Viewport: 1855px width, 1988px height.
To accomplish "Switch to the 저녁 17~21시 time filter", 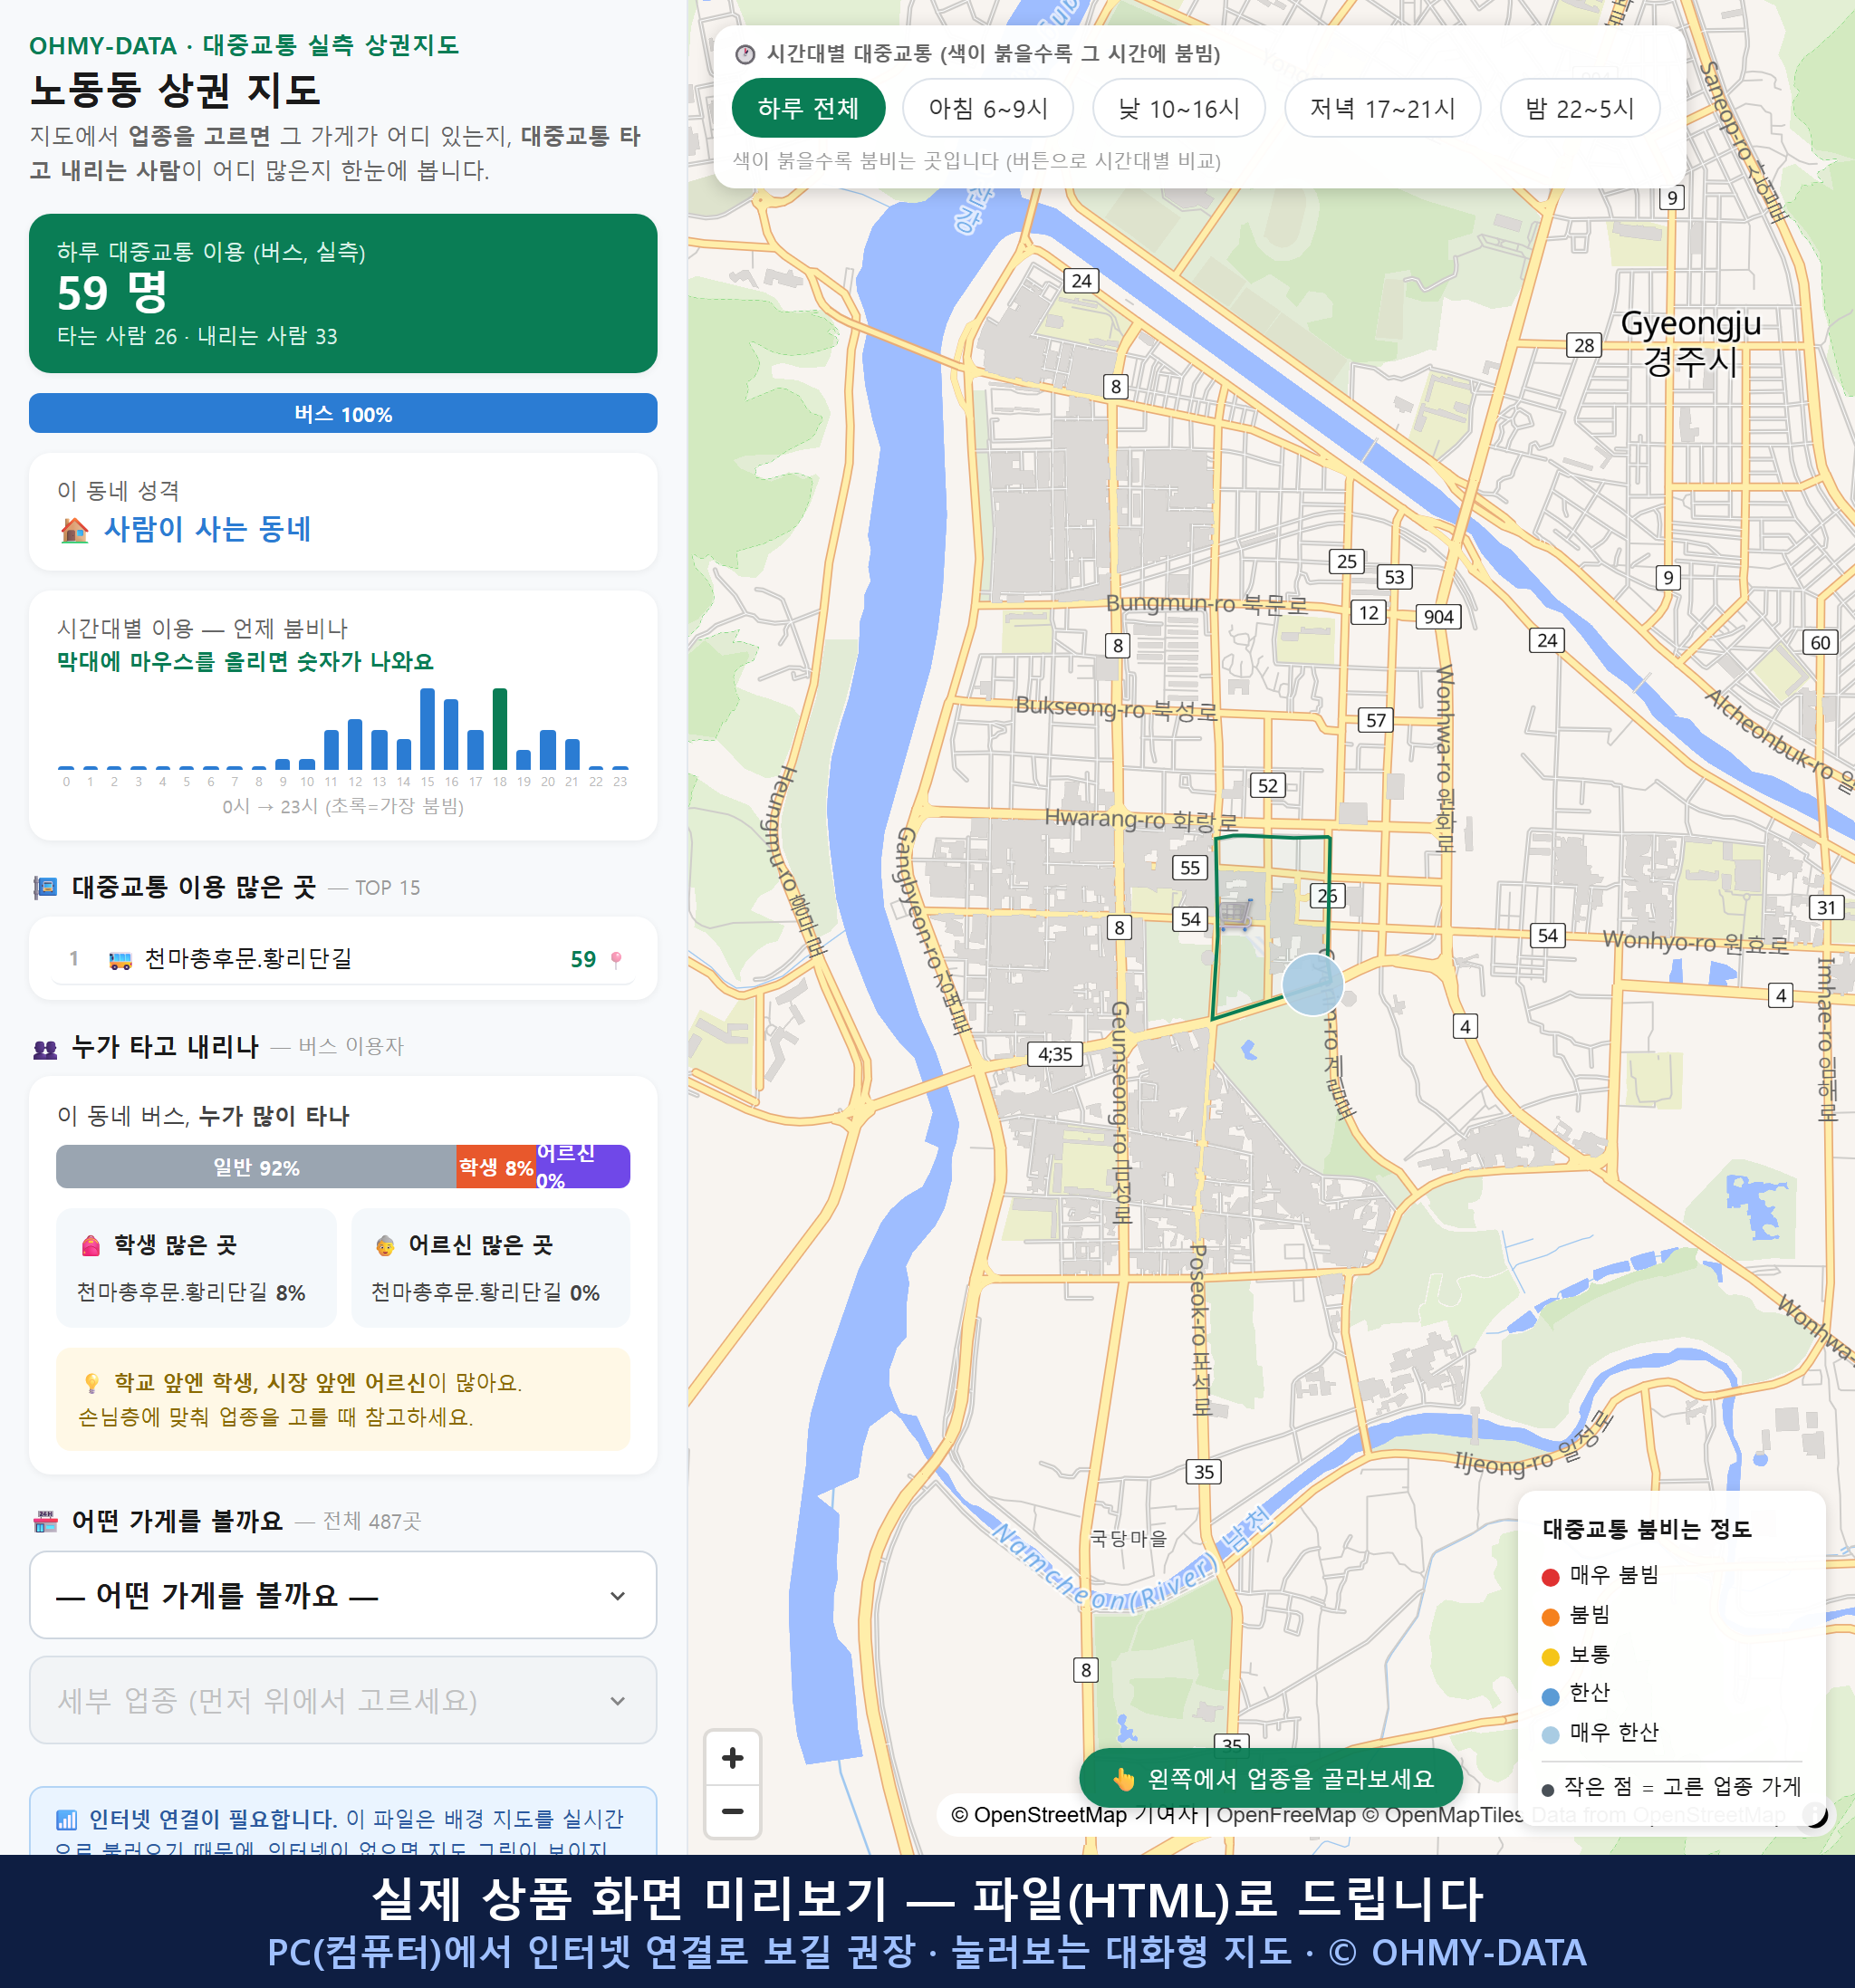I will [1381, 108].
